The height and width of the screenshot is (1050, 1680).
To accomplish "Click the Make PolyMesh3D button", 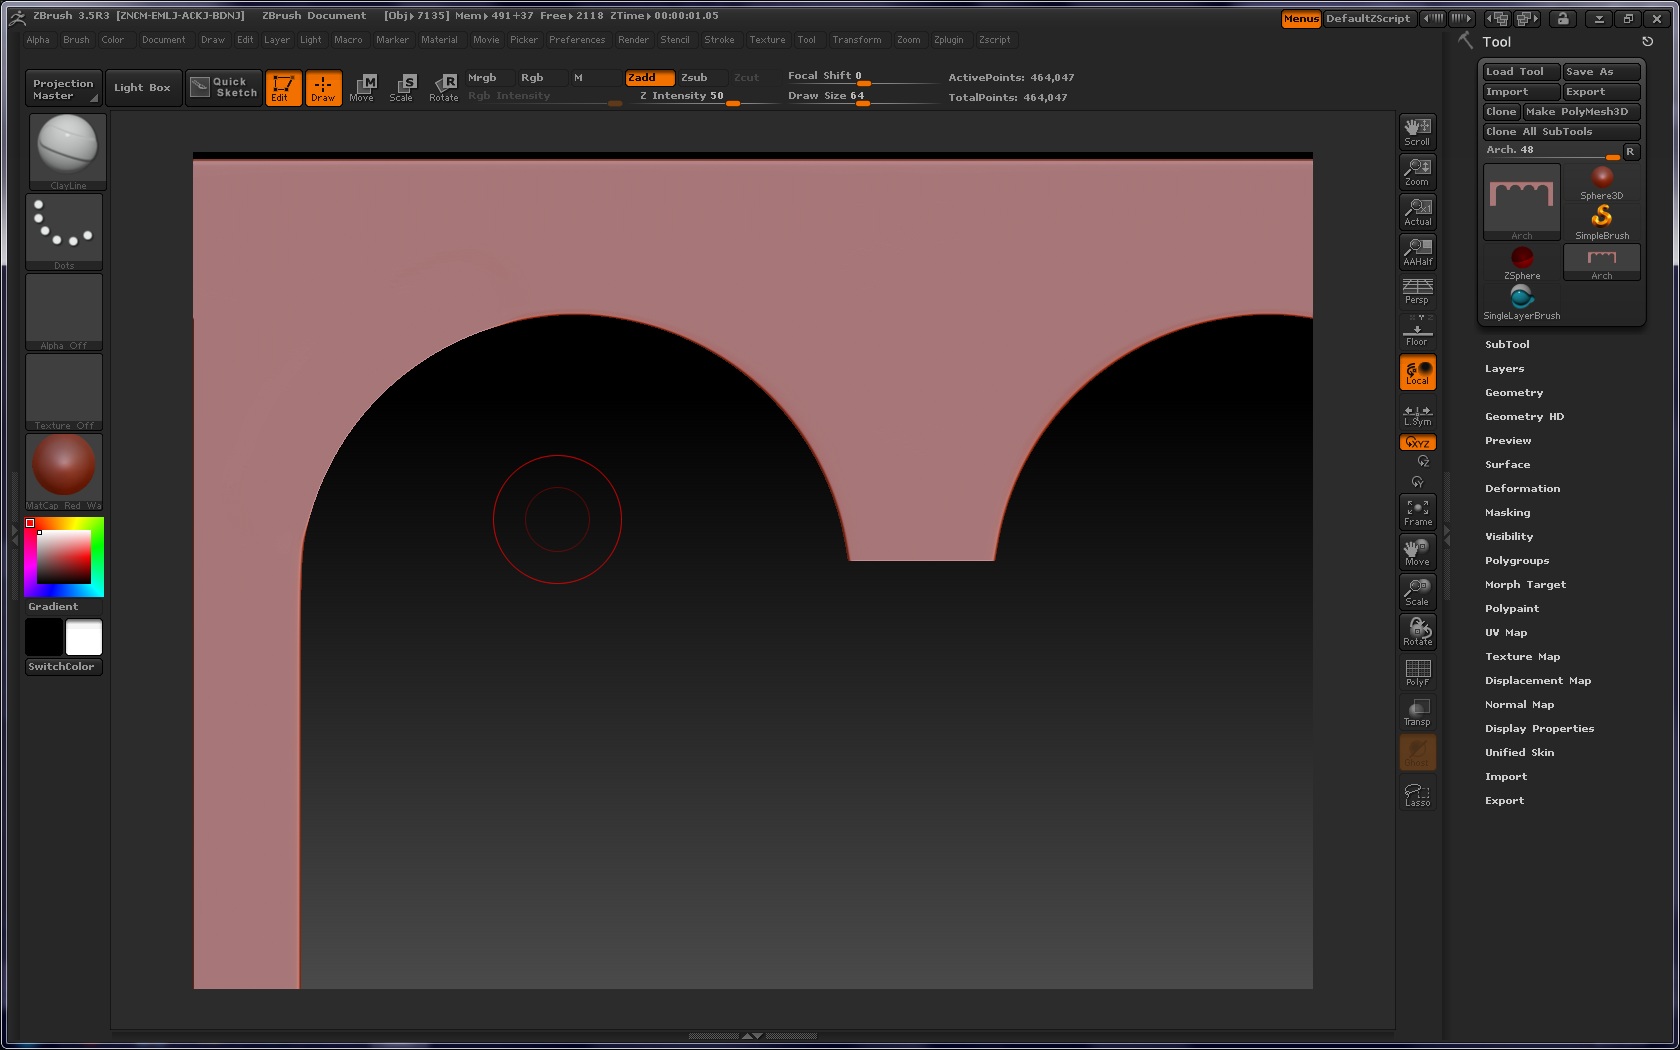I will pos(1581,111).
